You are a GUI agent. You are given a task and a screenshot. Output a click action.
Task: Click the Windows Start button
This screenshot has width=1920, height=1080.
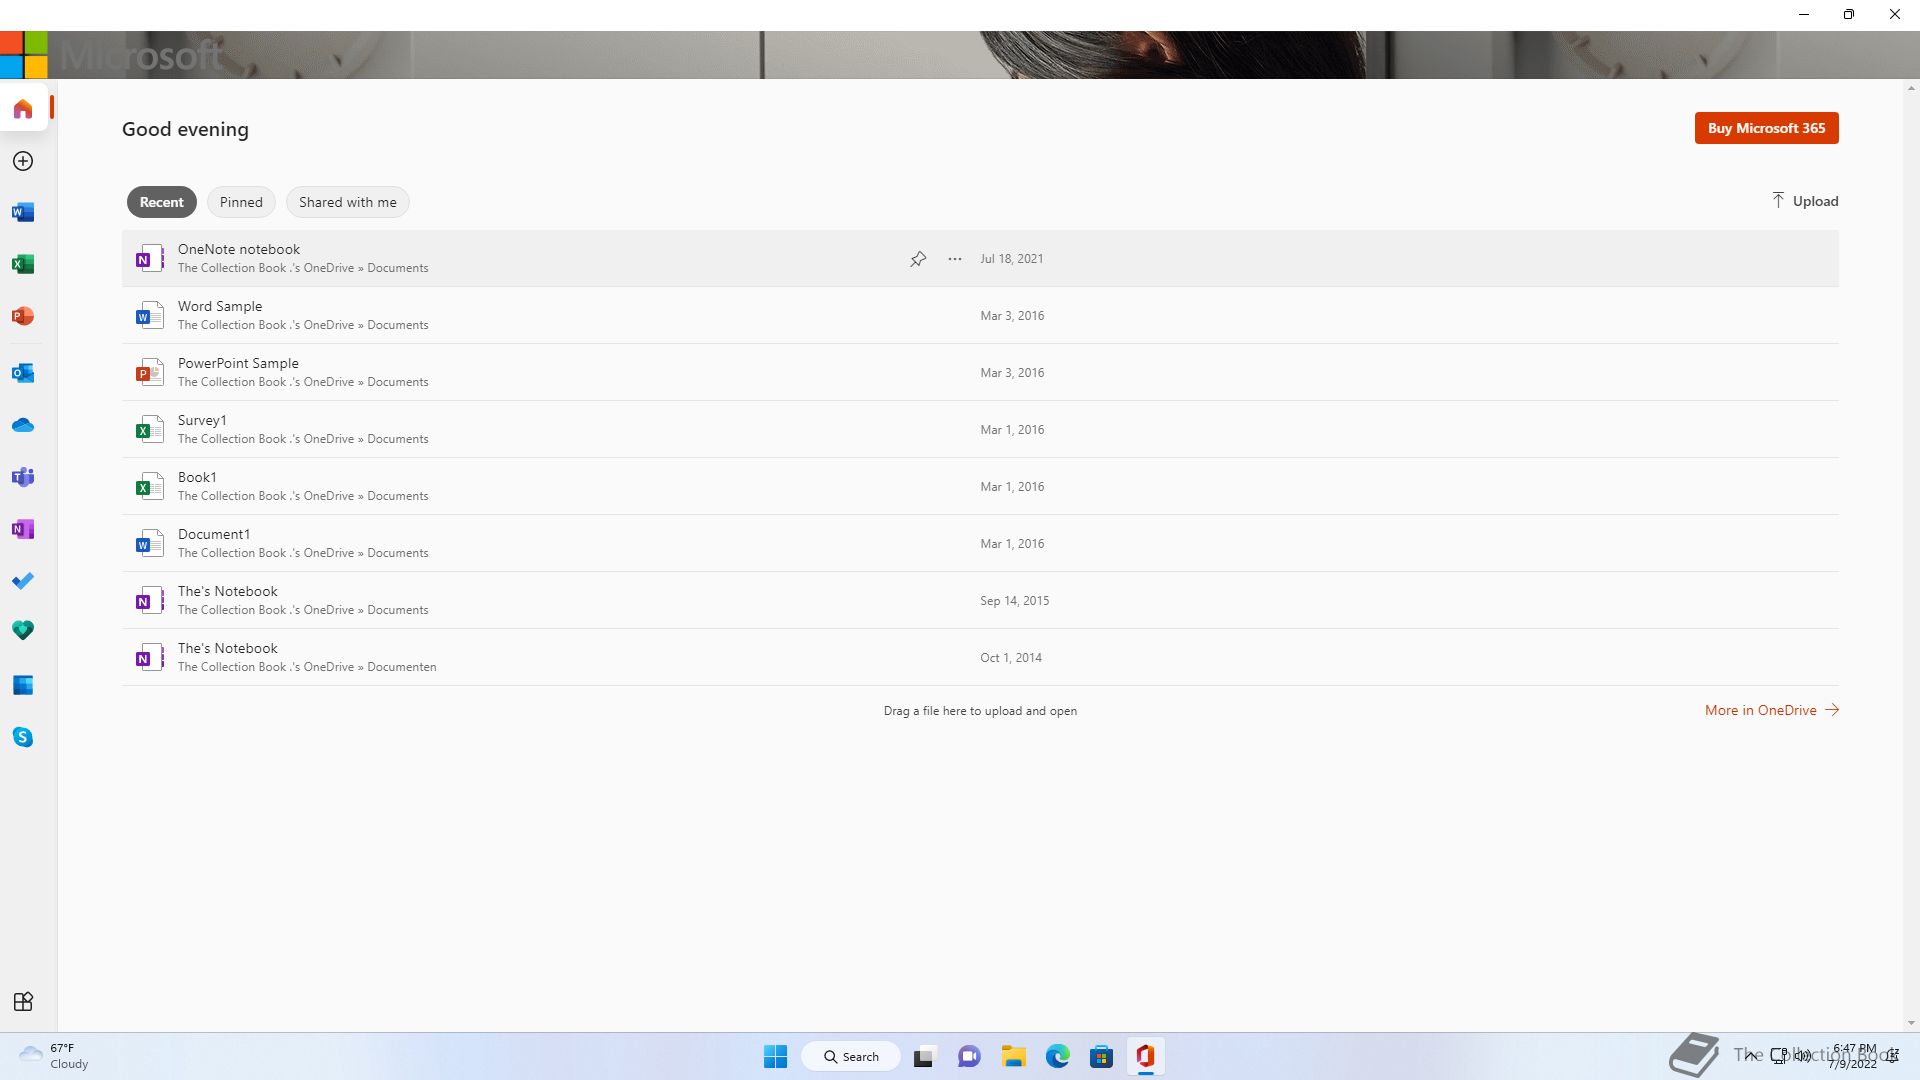(x=775, y=1056)
